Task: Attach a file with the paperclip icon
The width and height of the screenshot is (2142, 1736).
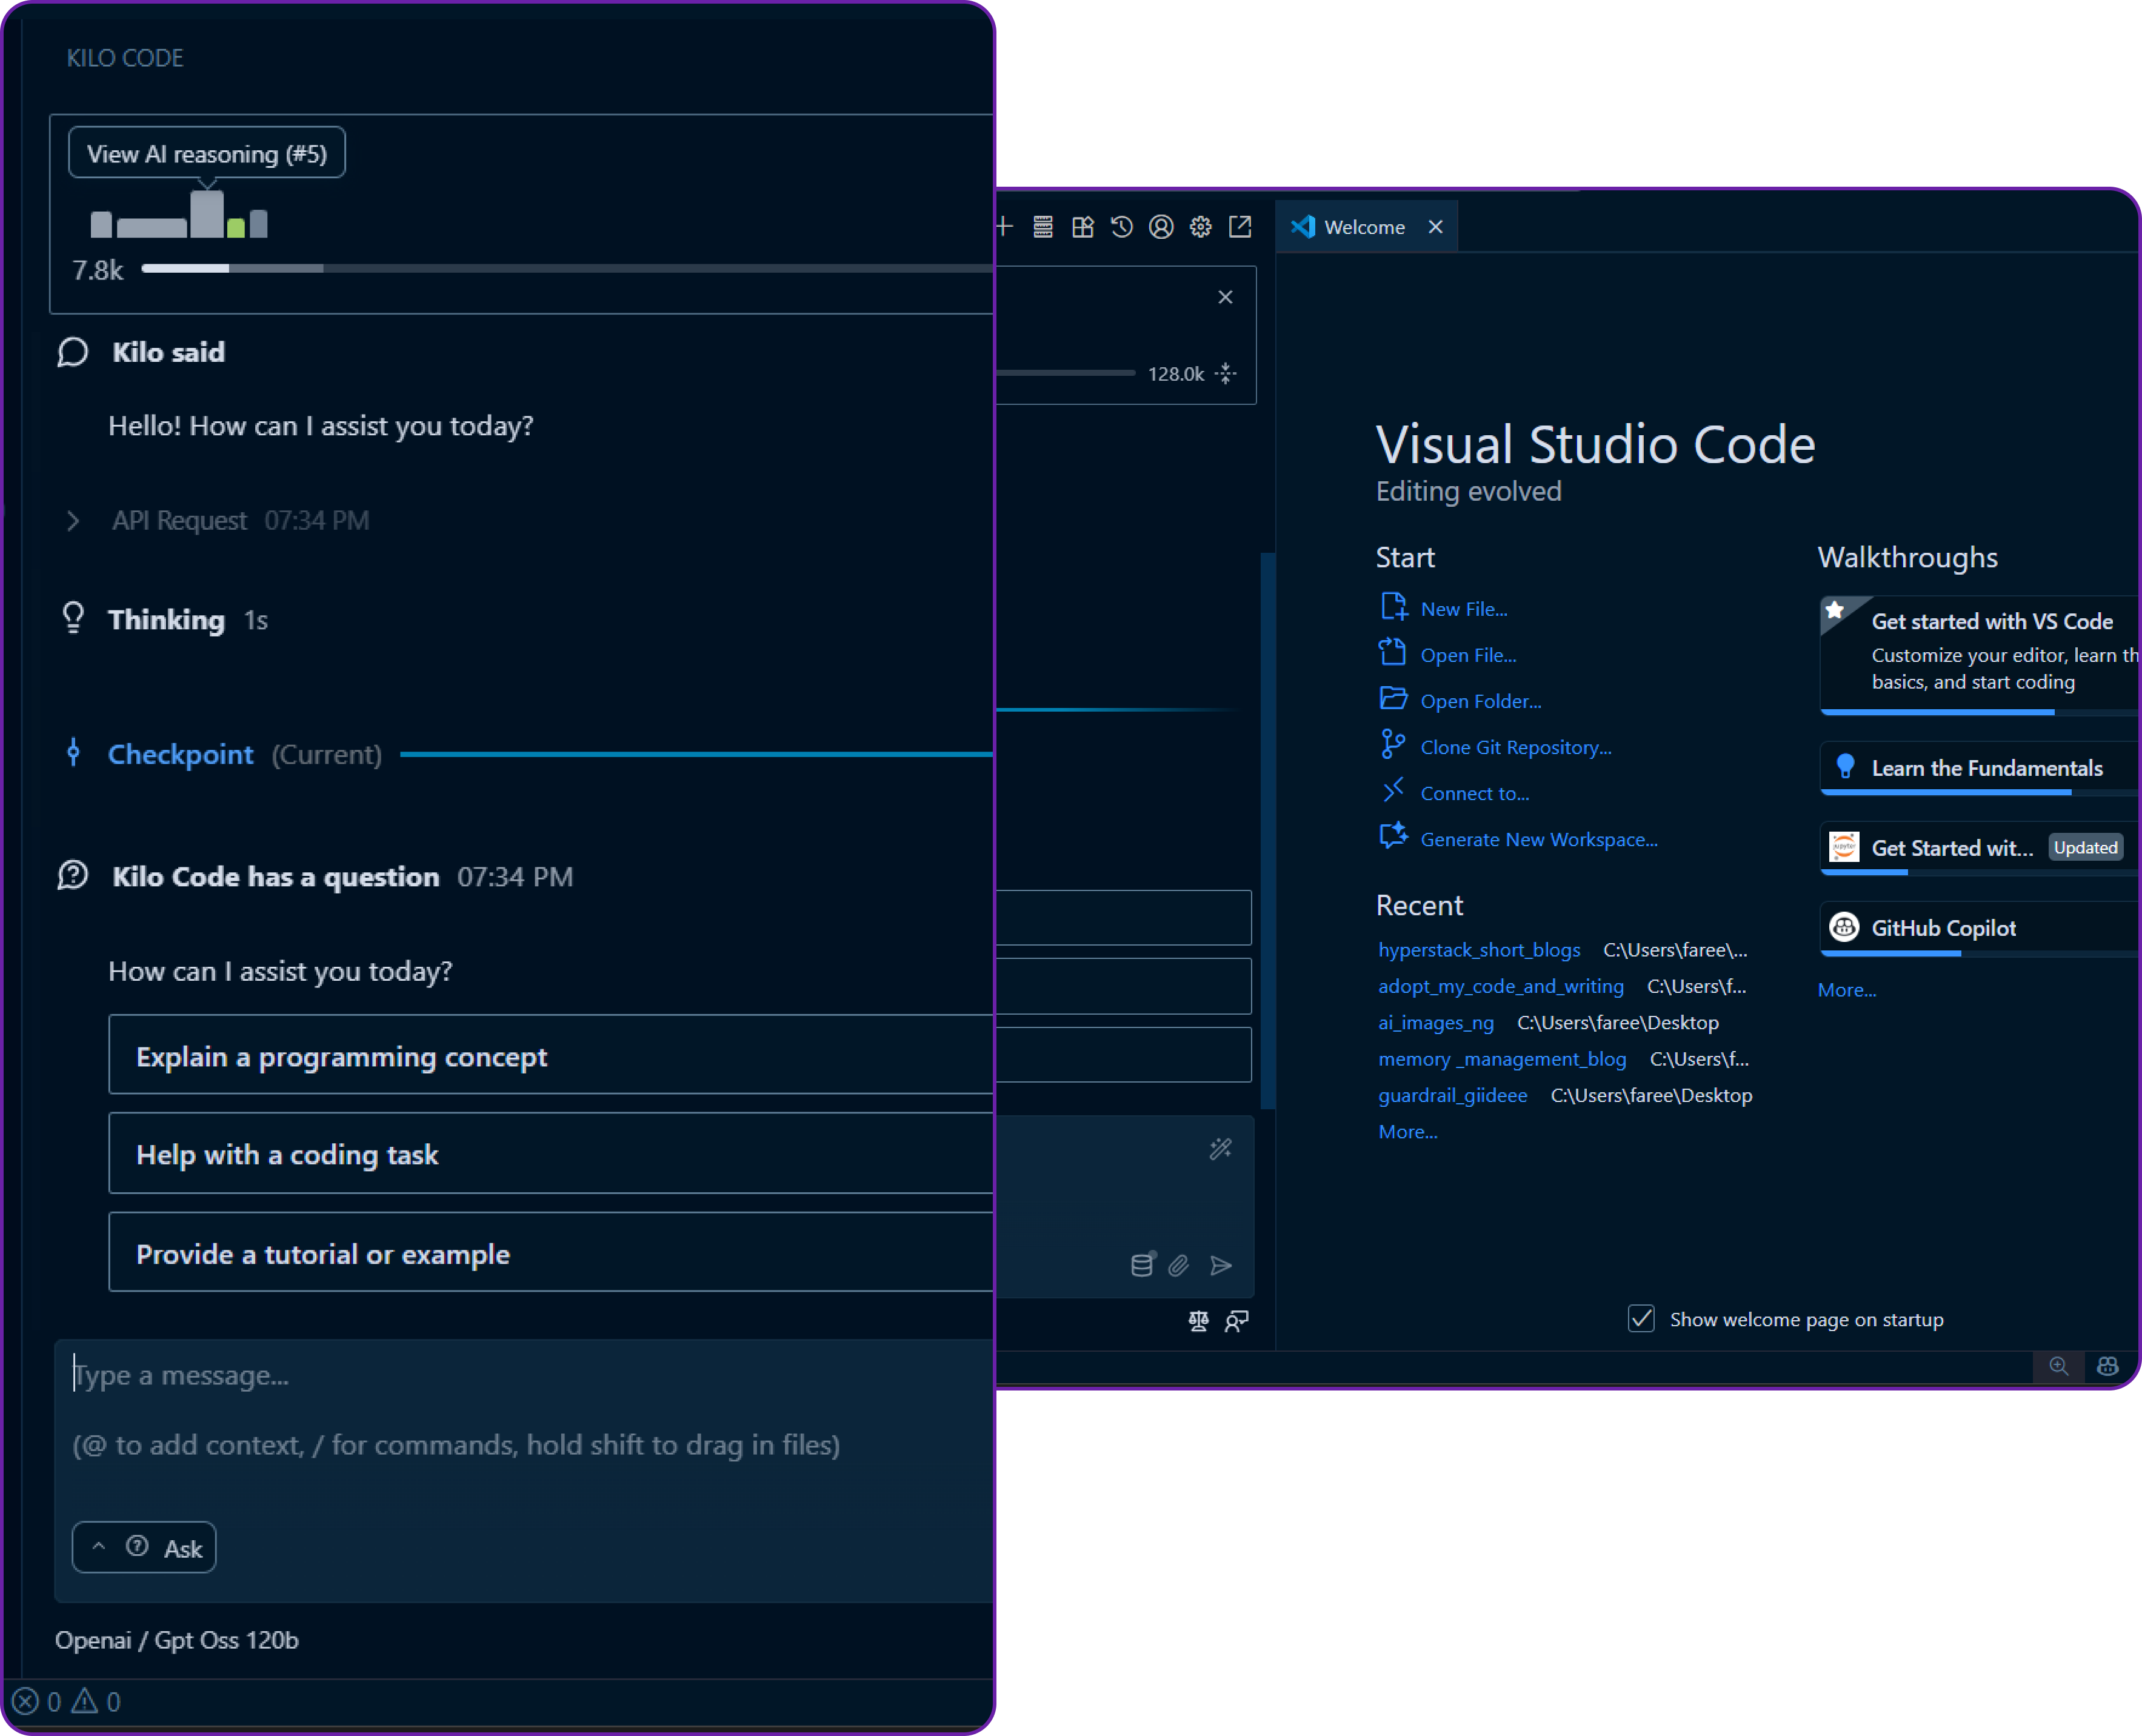Action: (x=1177, y=1265)
